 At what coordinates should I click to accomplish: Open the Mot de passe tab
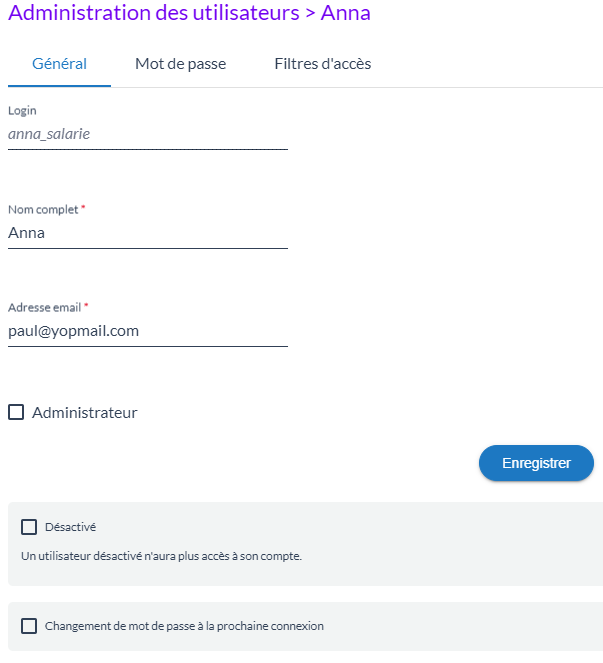[x=180, y=64]
